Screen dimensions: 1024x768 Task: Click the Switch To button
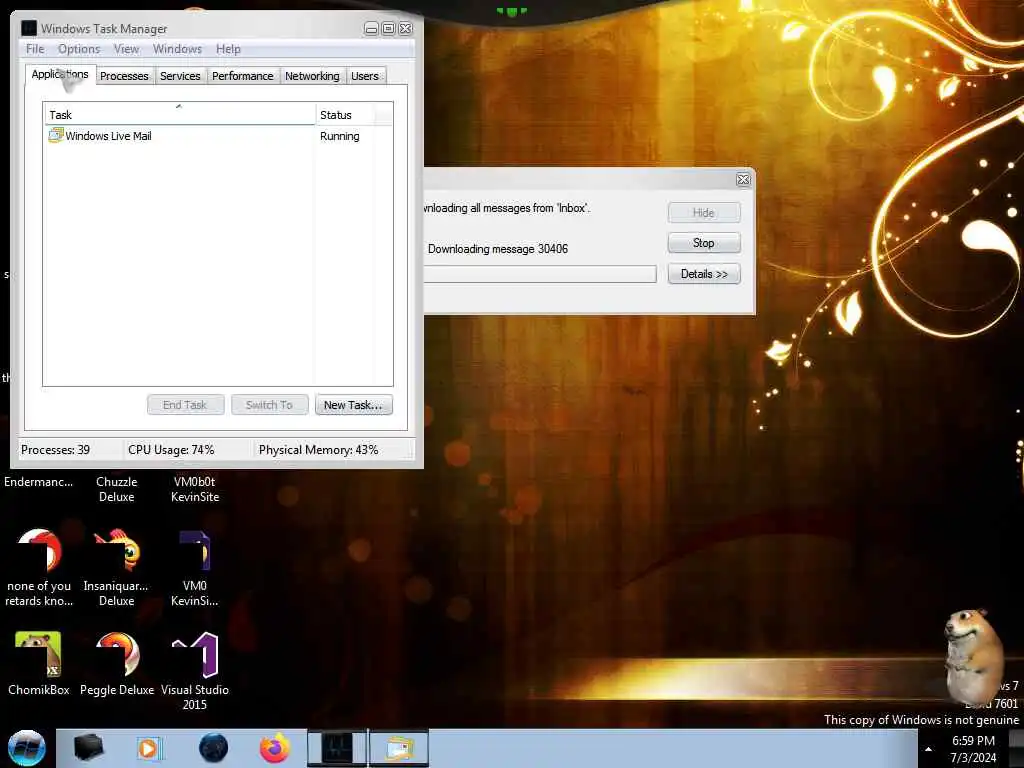[269, 405]
